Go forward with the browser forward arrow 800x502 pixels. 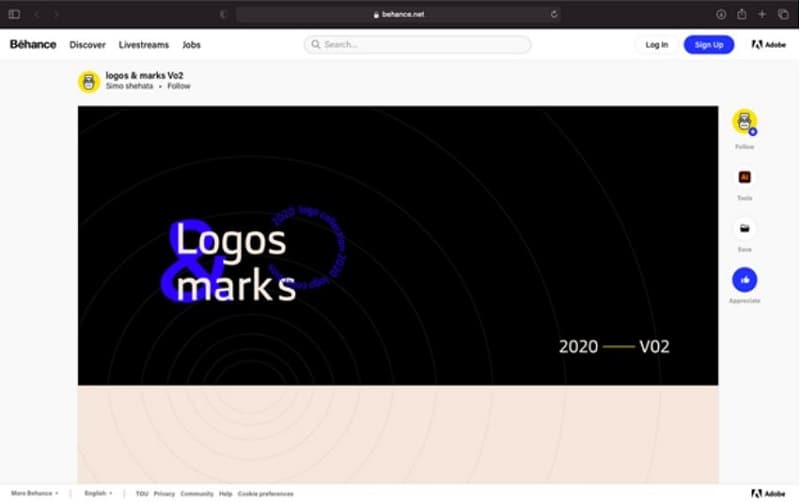point(56,14)
